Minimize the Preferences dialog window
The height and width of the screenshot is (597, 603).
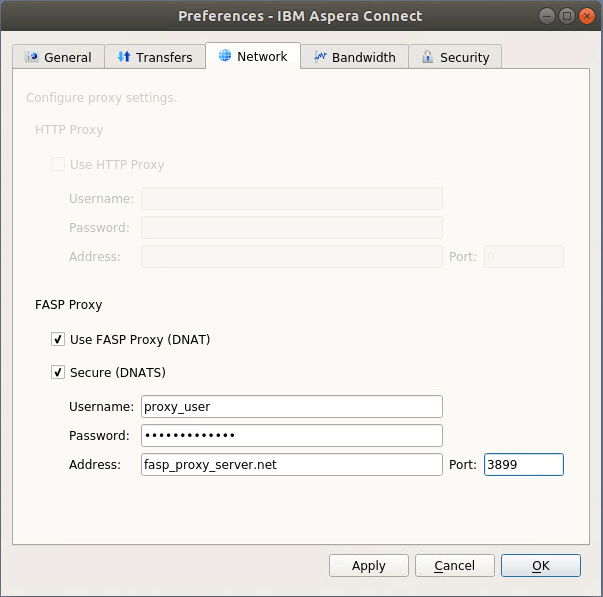[547, 16]
